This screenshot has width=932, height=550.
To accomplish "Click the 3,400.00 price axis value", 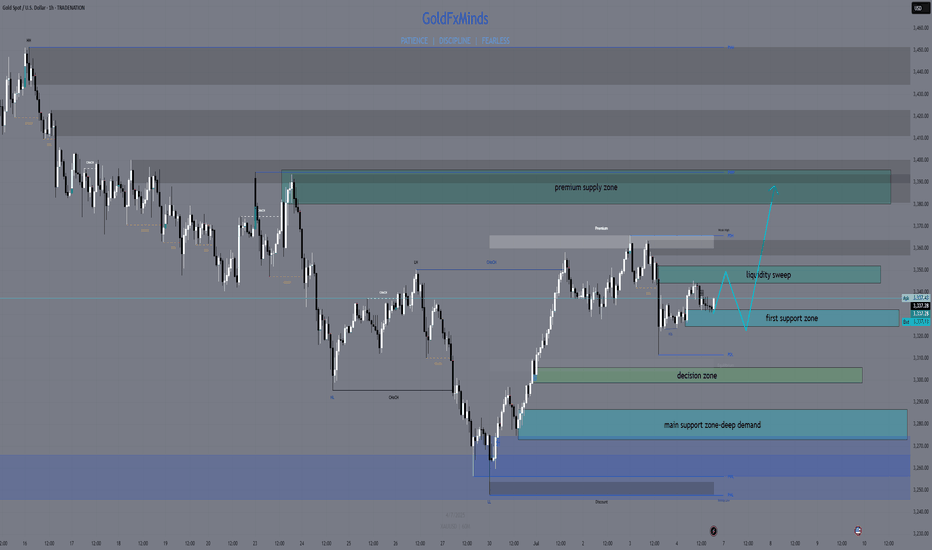I will coord(921,160).
